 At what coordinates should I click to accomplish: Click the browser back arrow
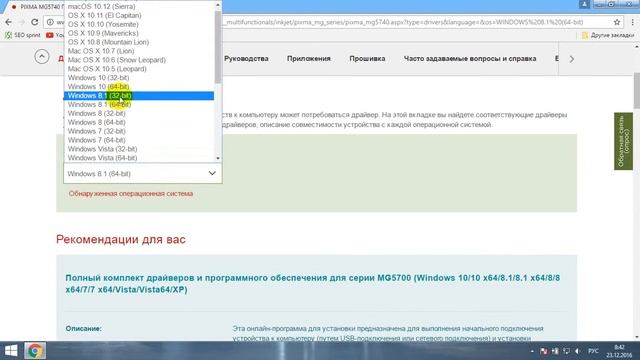[x=9, y=22]
